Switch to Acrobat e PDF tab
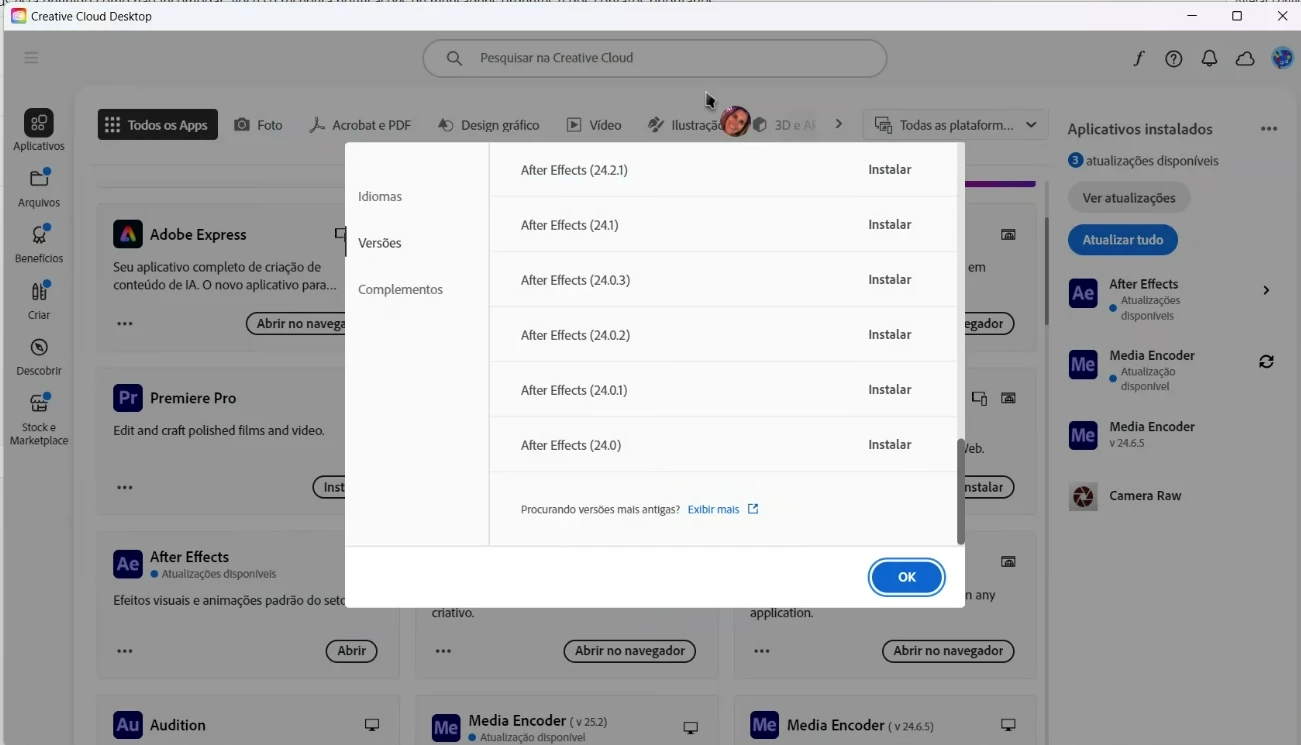Viewport: 1301px width, 745px height. [x=360, y=125]
